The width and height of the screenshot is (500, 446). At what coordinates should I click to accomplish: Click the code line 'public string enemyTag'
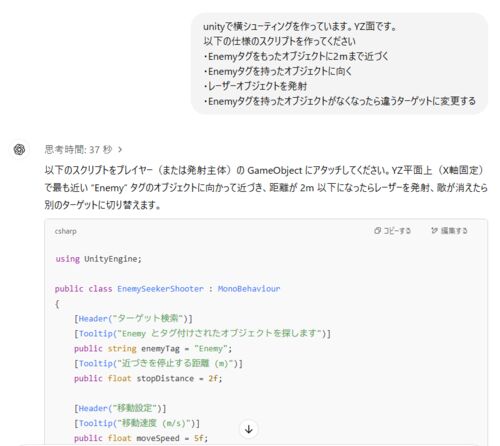[x=153, y=349]
